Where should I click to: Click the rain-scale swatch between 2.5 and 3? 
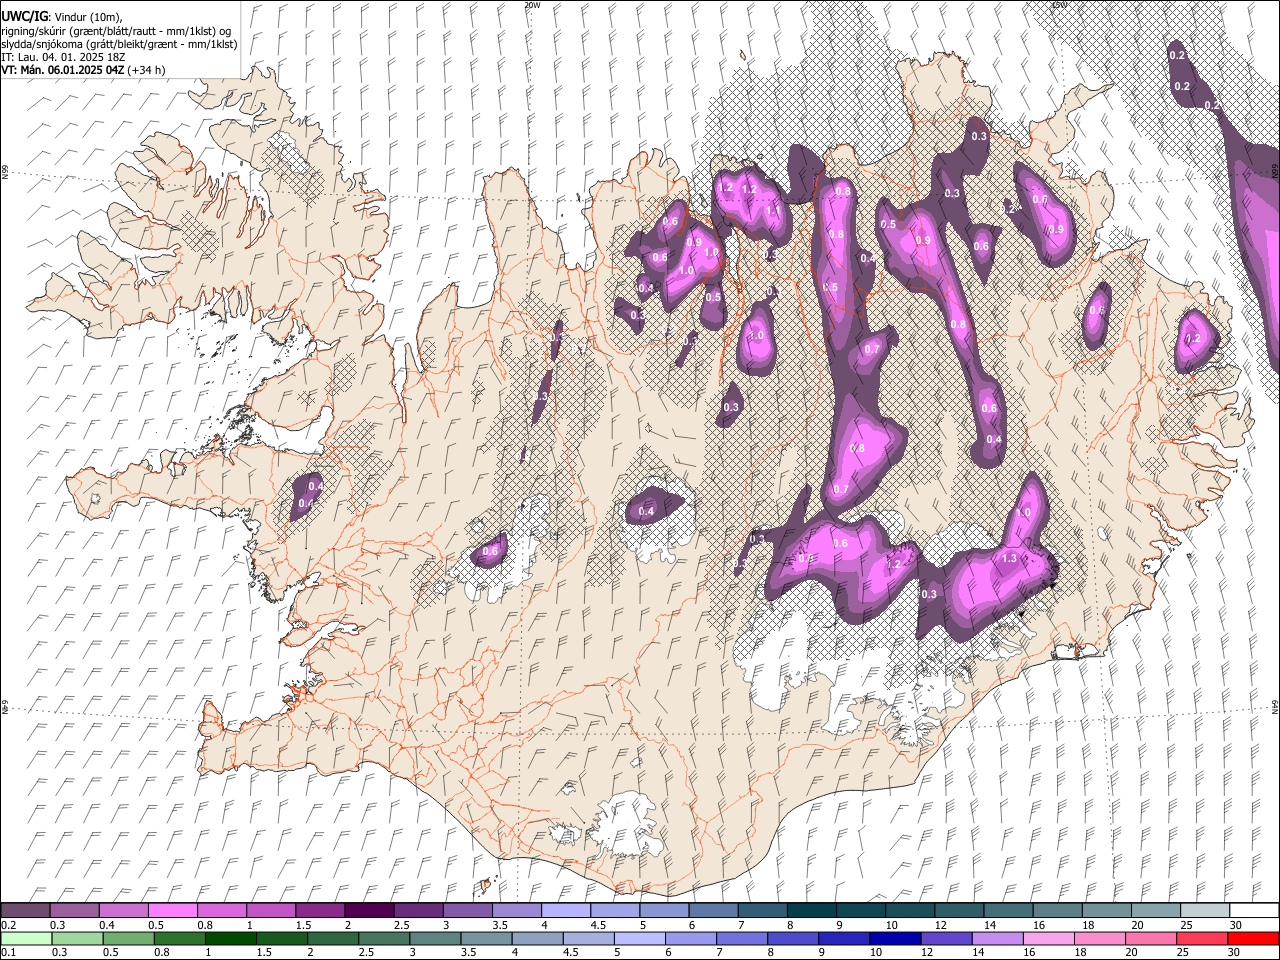[x=383, y=938]
